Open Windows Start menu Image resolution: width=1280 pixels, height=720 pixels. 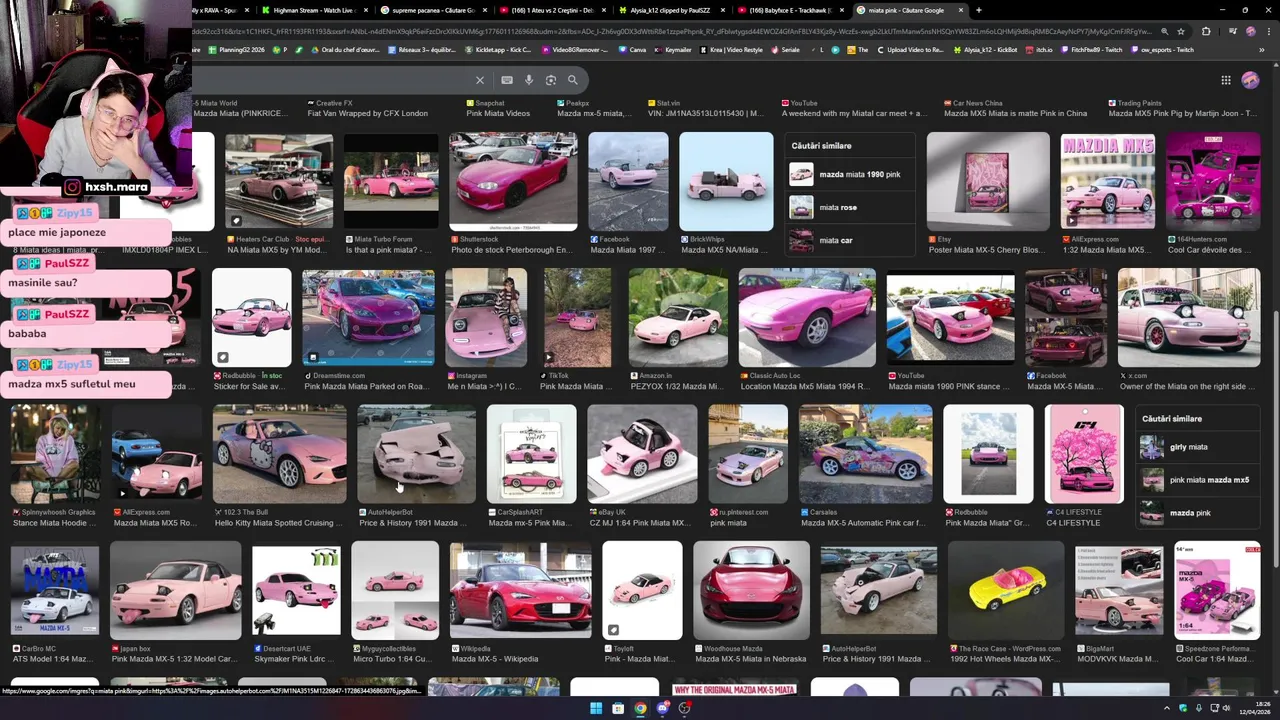pos(596,708)
